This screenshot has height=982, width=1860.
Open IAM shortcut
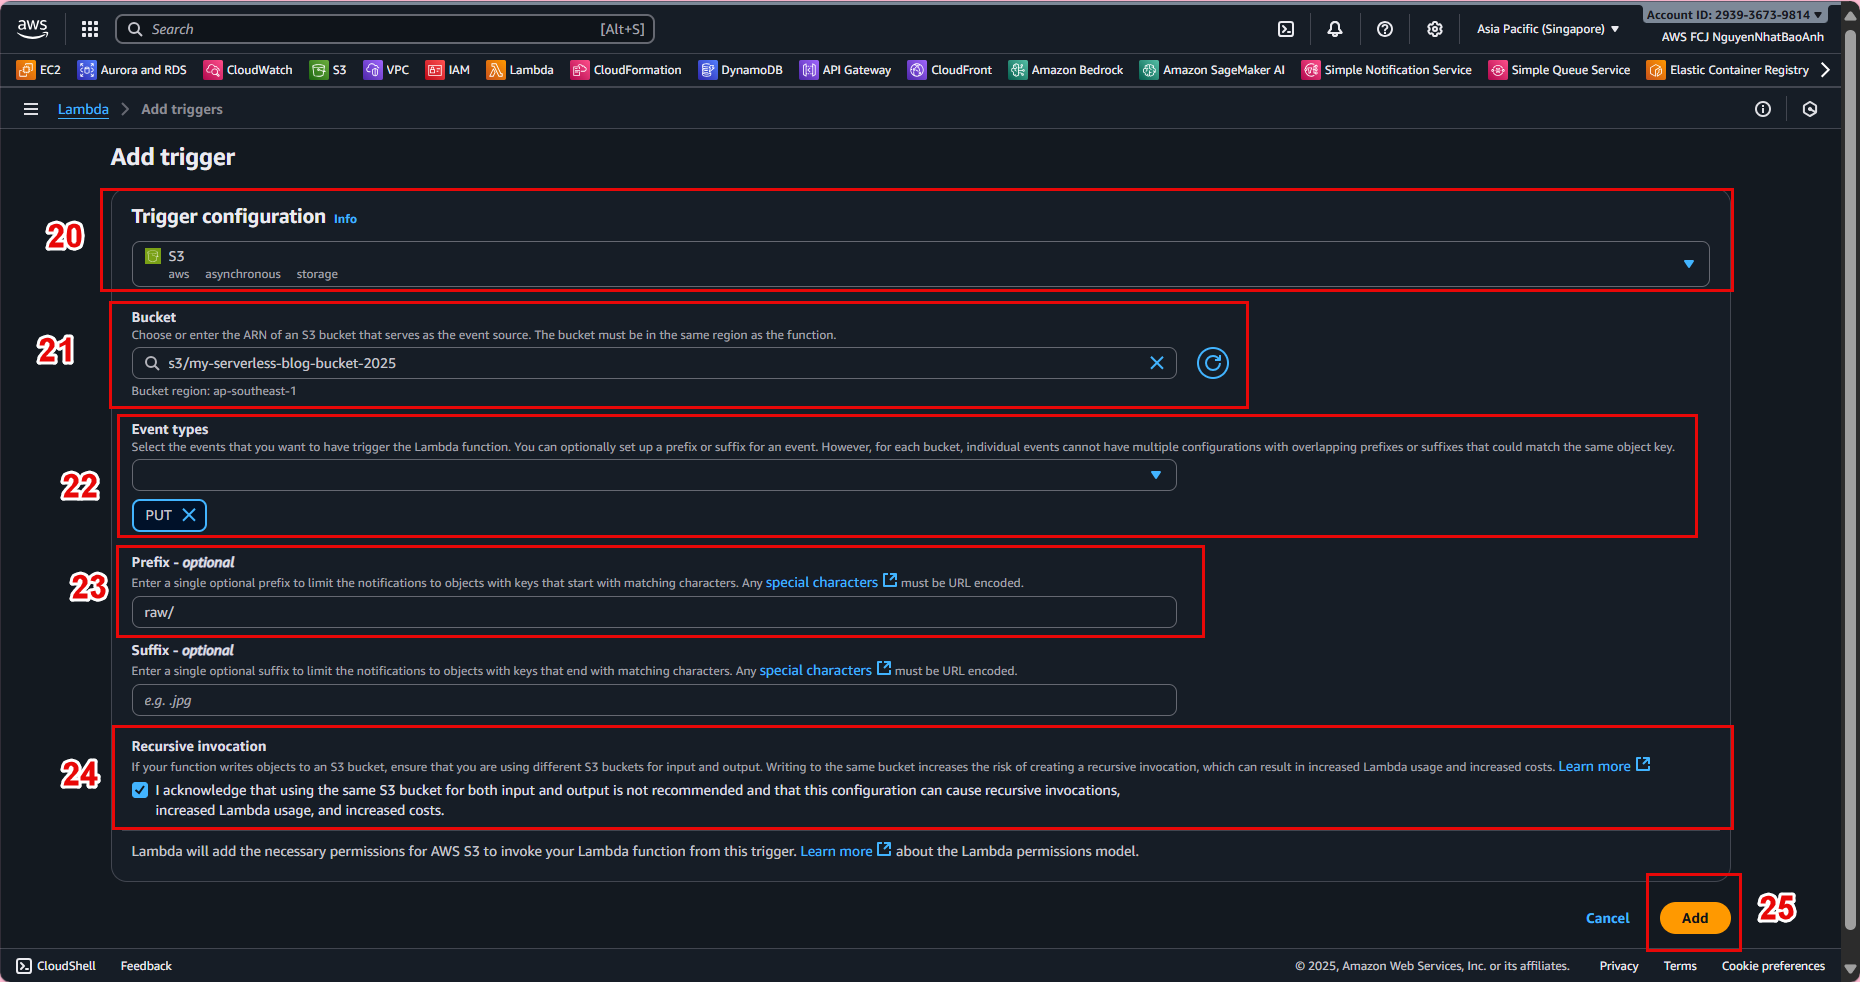click(448, 70)
